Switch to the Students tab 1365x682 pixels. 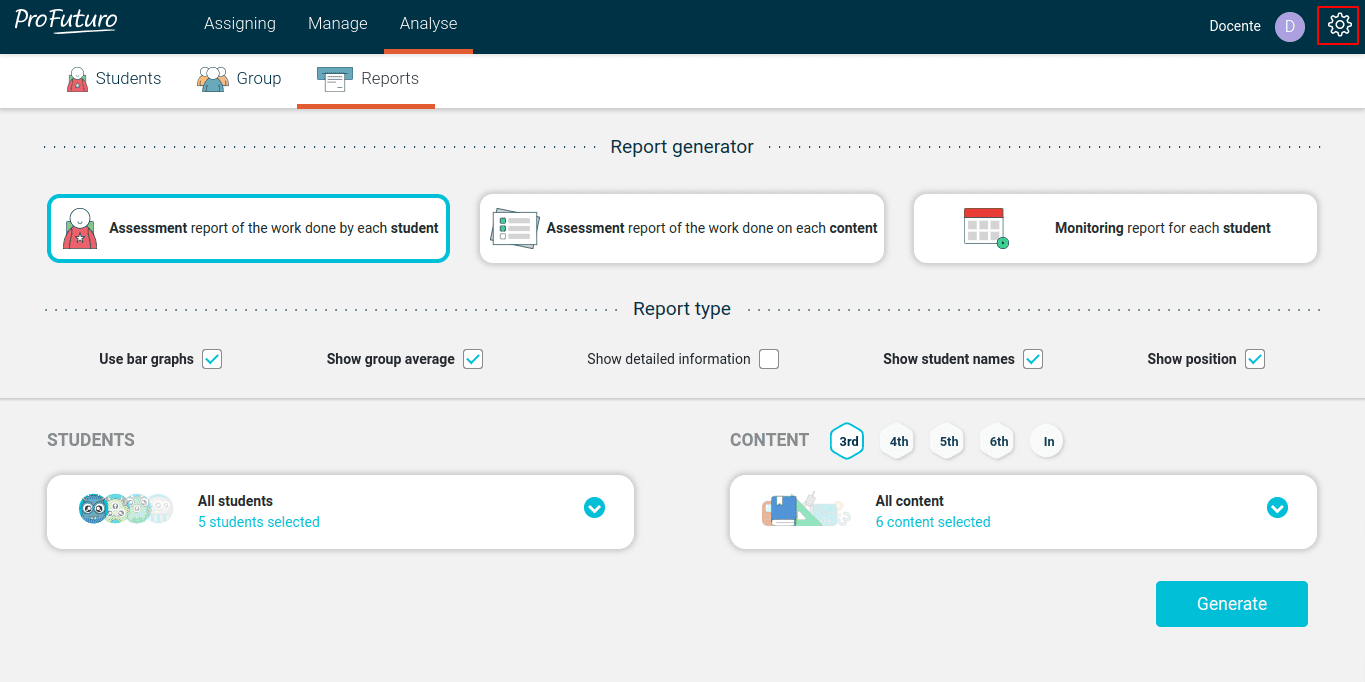(x=113, y=79)
